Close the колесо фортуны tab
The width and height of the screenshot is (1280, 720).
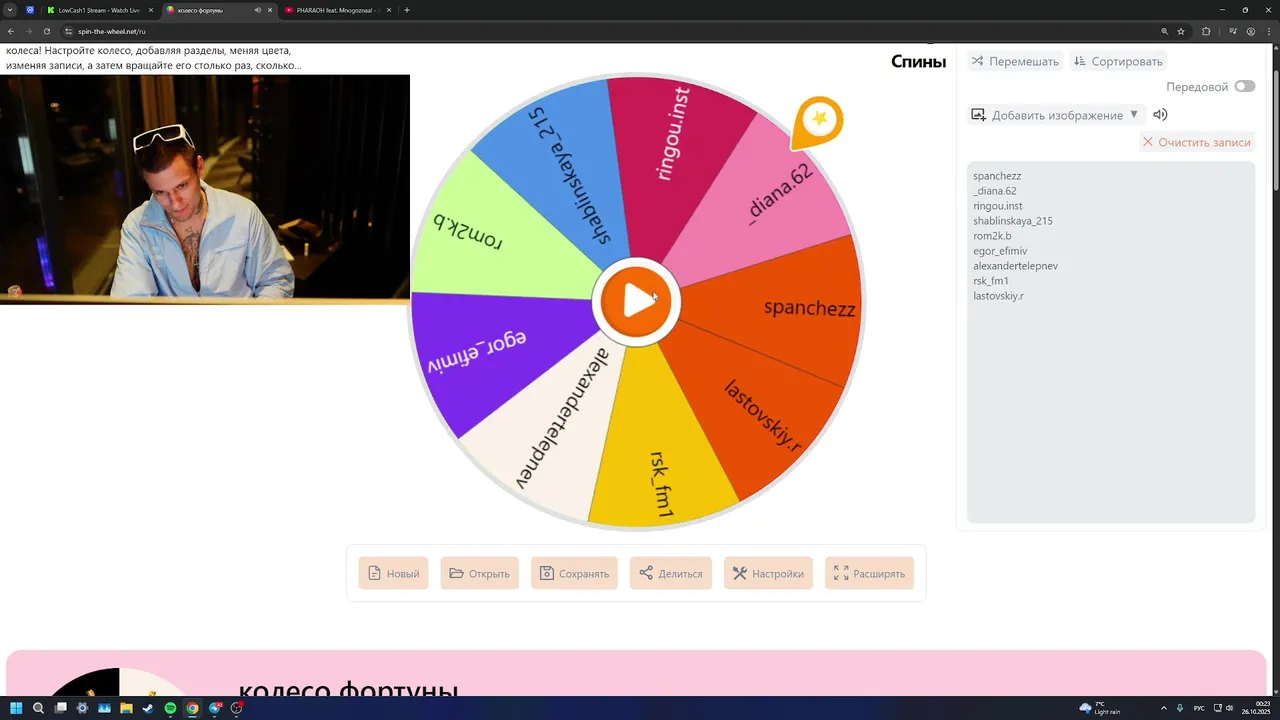pyautogui.click(x=269, y=10)
